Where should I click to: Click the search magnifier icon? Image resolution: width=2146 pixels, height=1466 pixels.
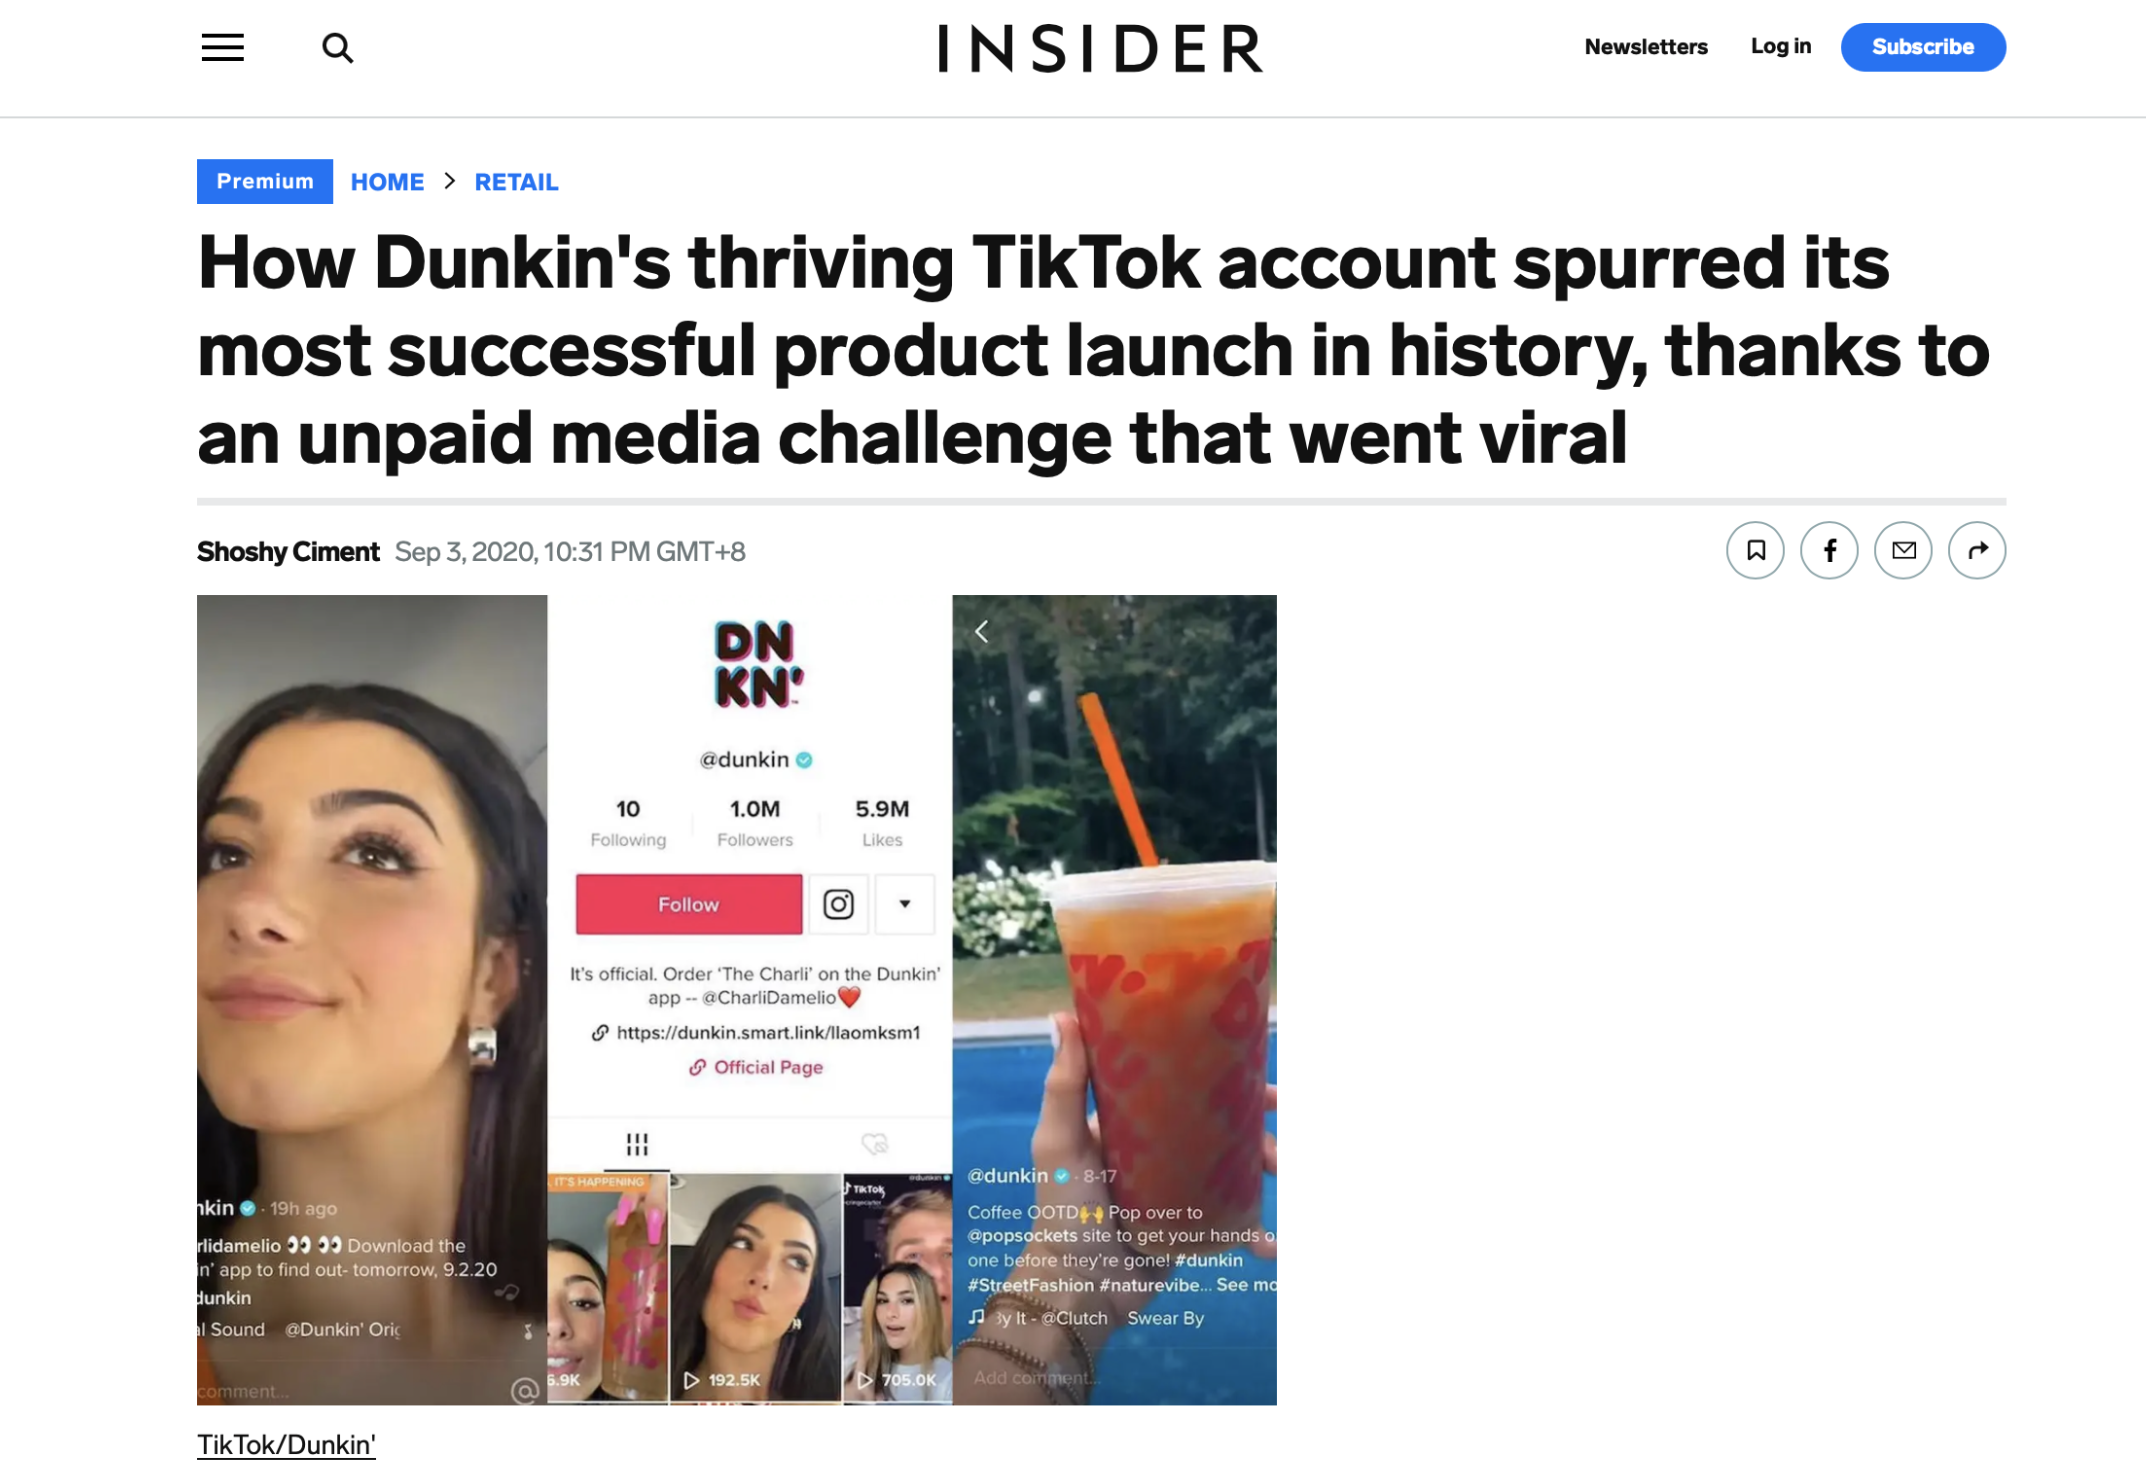click(337, 48)
